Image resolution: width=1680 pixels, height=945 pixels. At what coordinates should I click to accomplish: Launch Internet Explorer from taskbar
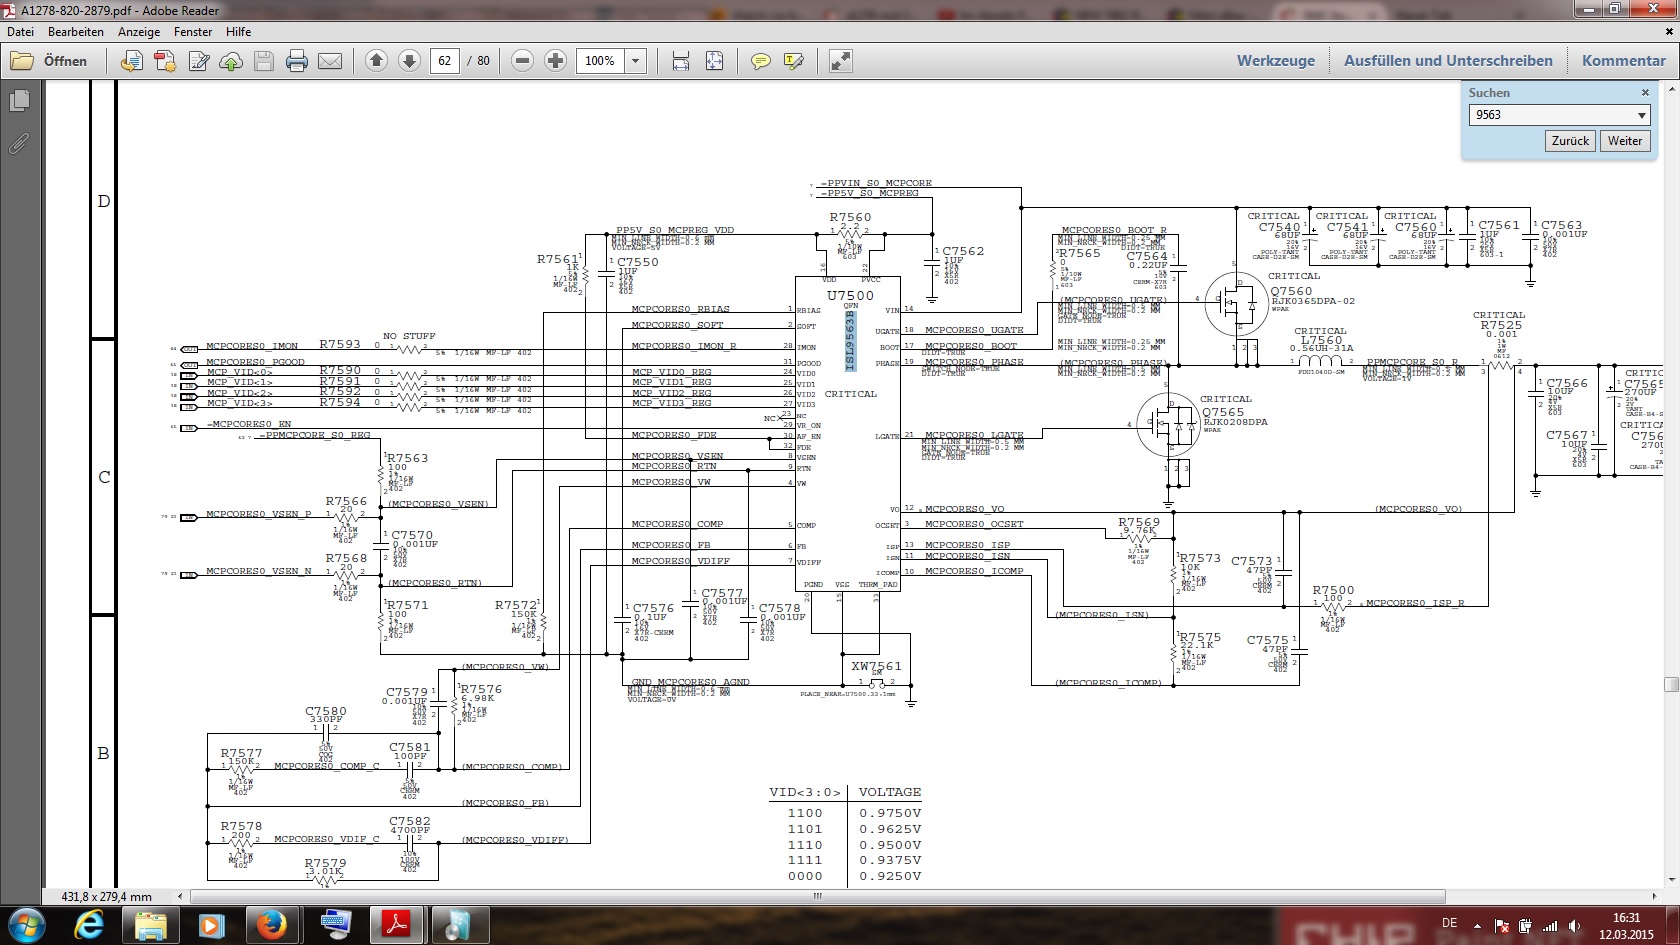(x=90, y=925)
